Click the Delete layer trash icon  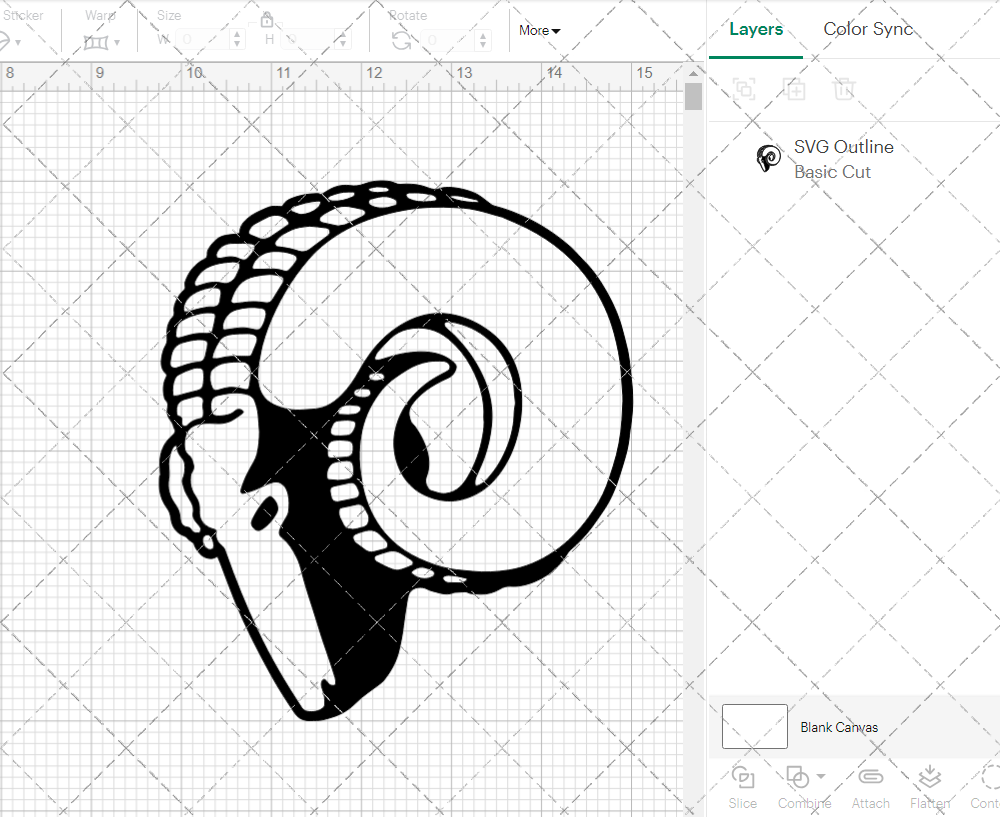point(843,89)
